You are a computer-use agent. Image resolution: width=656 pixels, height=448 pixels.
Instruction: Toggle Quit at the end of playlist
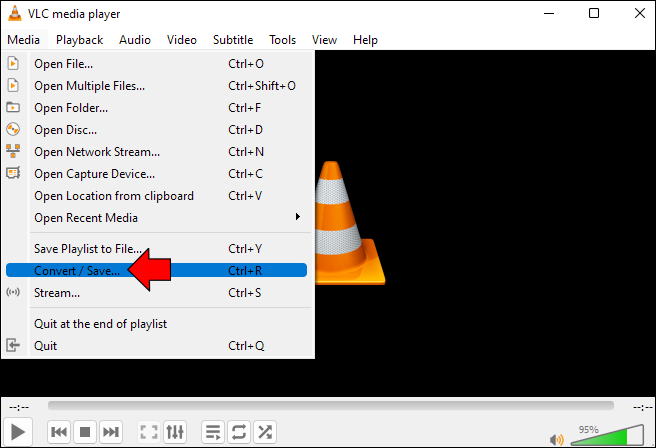point(156,324)
